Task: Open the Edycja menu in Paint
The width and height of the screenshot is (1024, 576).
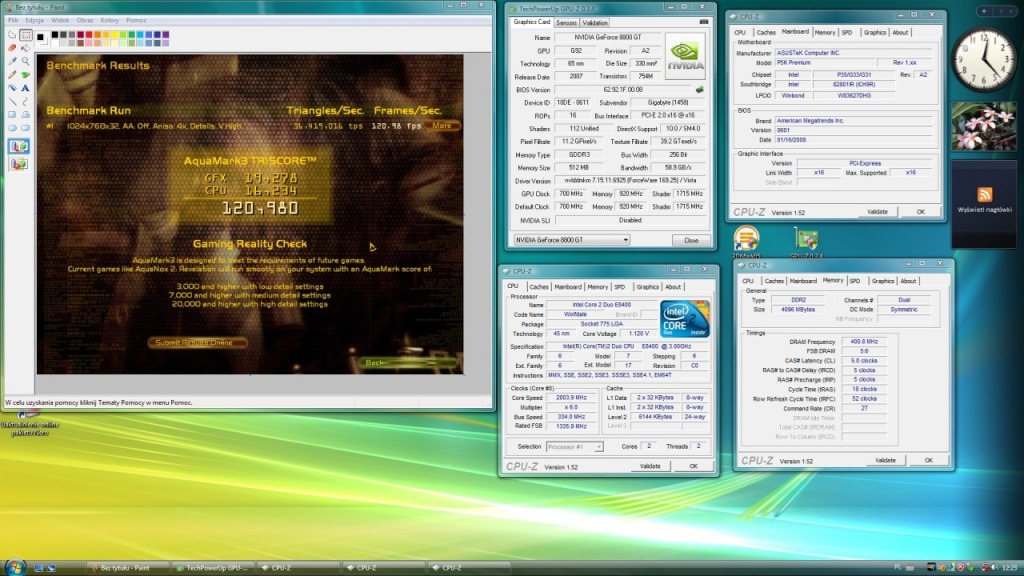Action: point(35,20)
